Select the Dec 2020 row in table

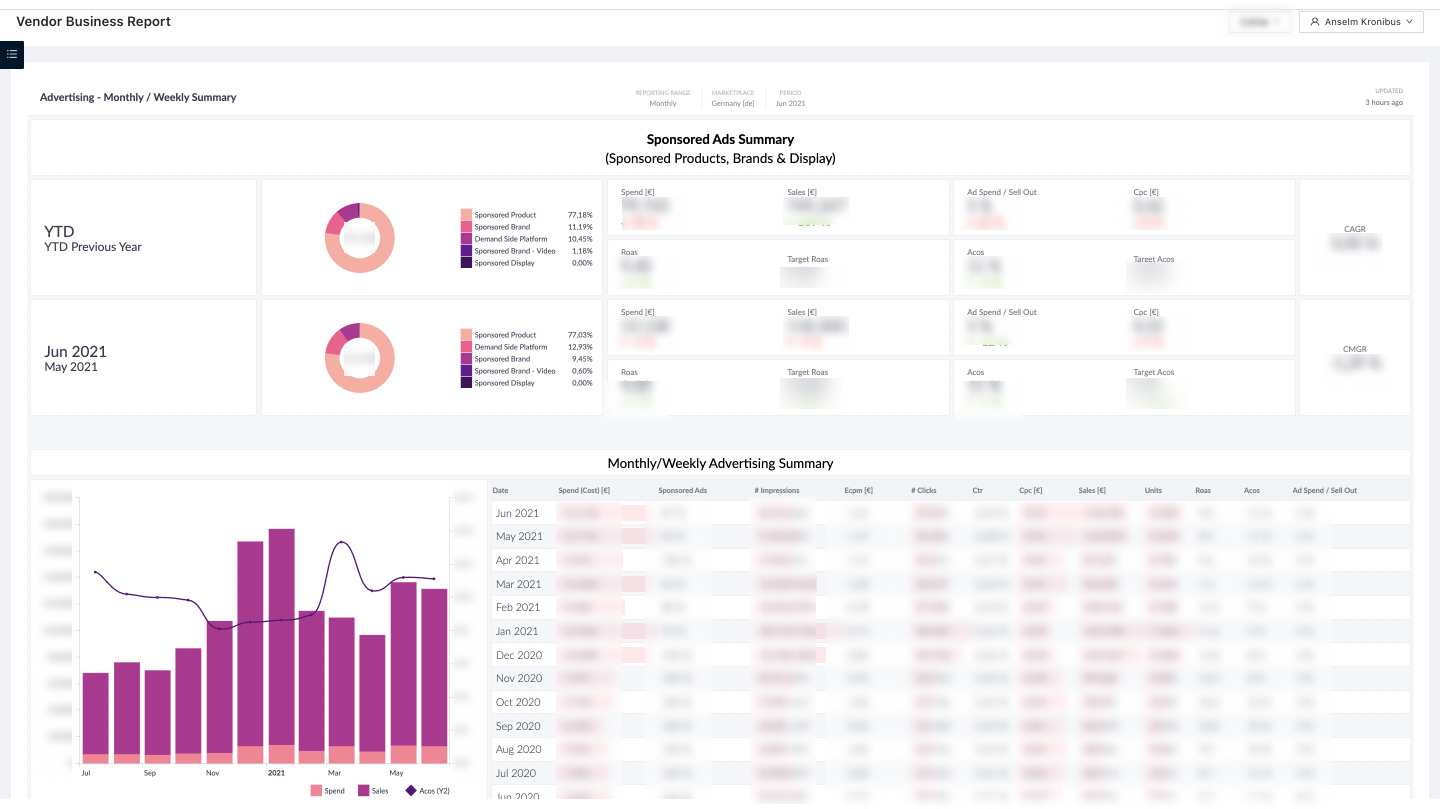pos(518,655)
